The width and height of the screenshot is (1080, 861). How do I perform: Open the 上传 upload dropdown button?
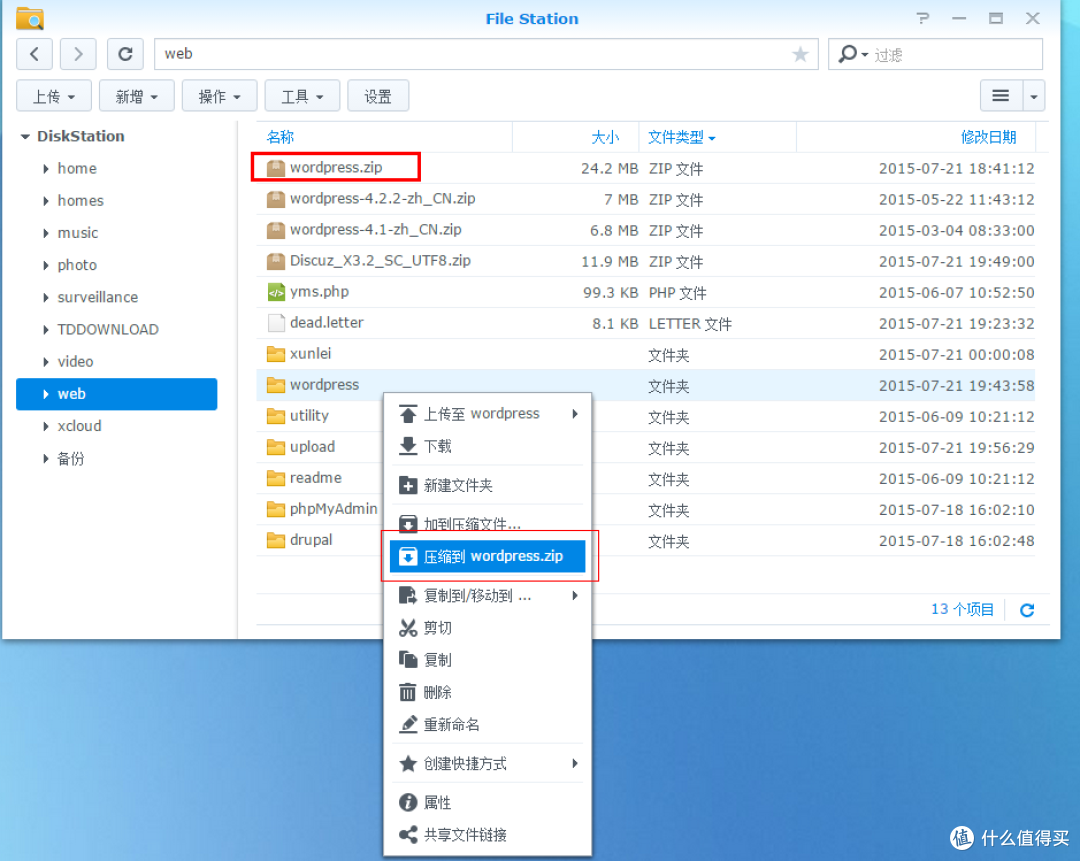(x=54, y=96)
